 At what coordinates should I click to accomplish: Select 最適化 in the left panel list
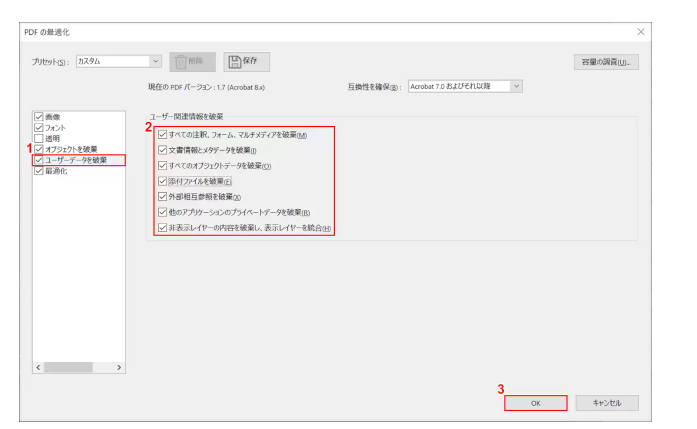59,171
